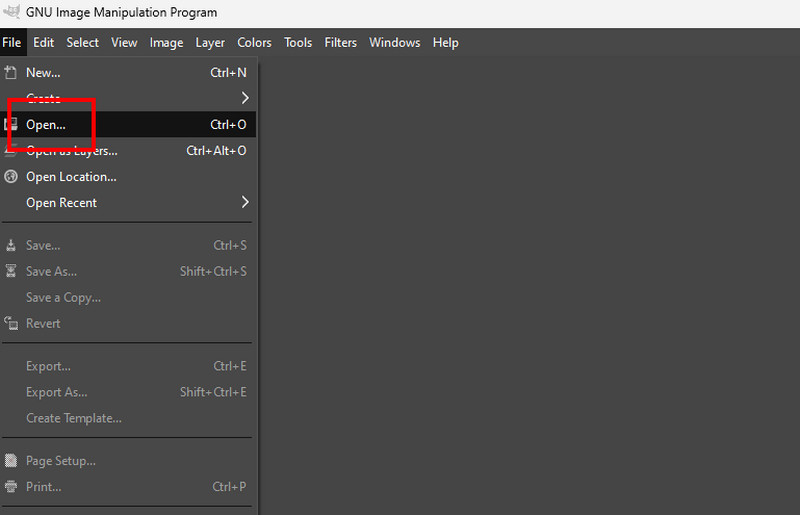The width and height of the screenshot is (800, 515).
Task: Click the printer icon beside Print
Action: point(11,487)
